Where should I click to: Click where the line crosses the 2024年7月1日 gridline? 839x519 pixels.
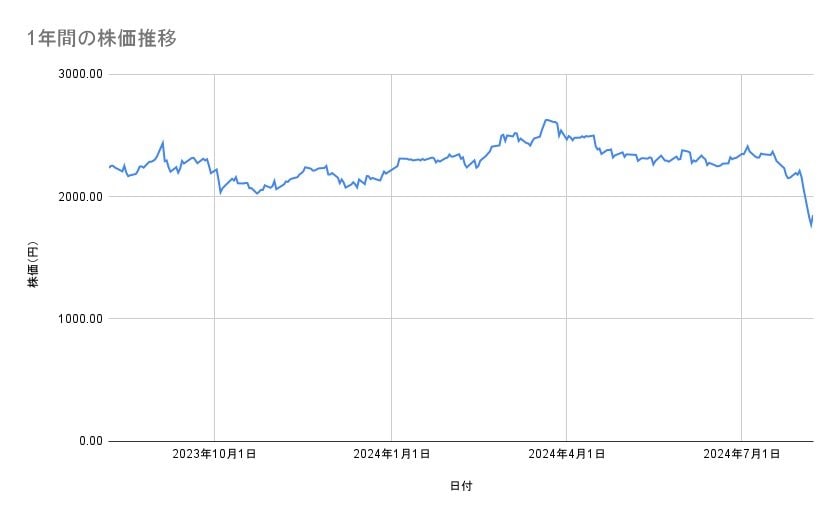[741, 152]
